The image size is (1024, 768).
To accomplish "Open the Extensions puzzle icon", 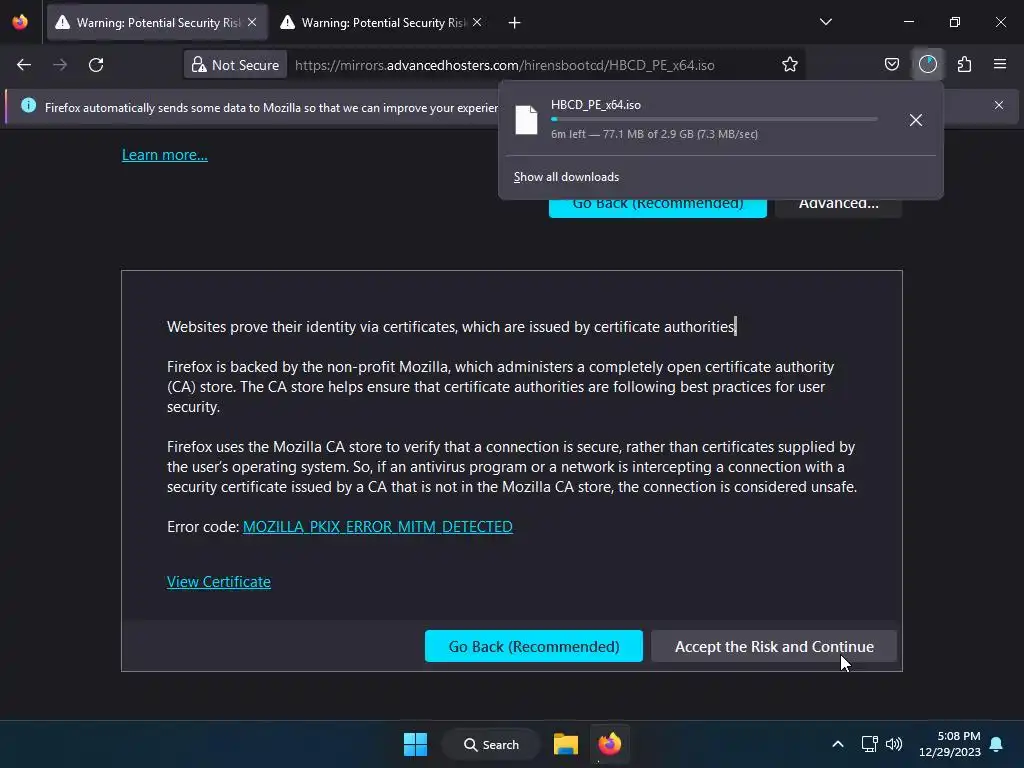I will [x=964, y=65].
